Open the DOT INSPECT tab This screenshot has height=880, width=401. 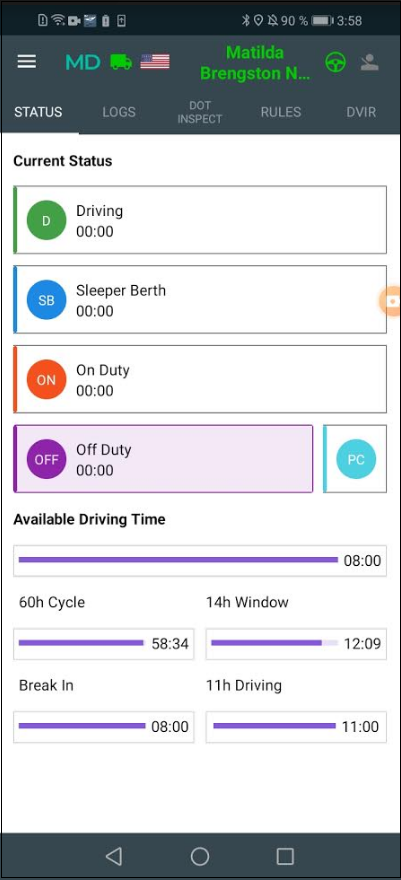tap(200, 112)
